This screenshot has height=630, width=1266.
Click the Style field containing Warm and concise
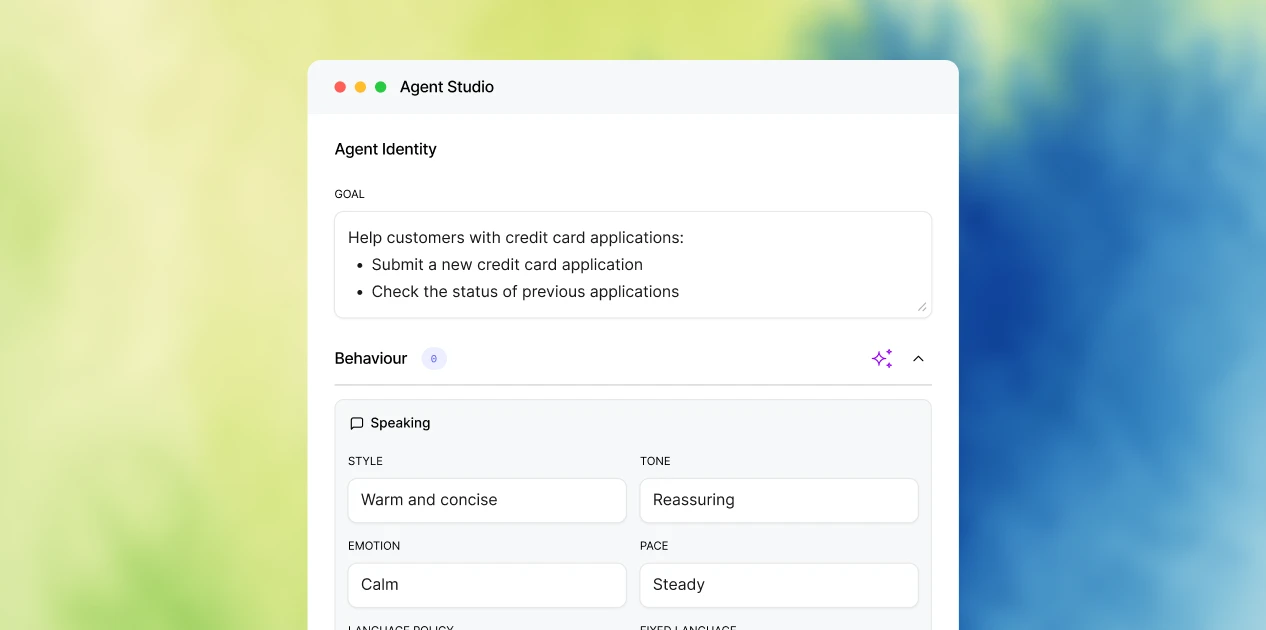[x=487, y=500]
